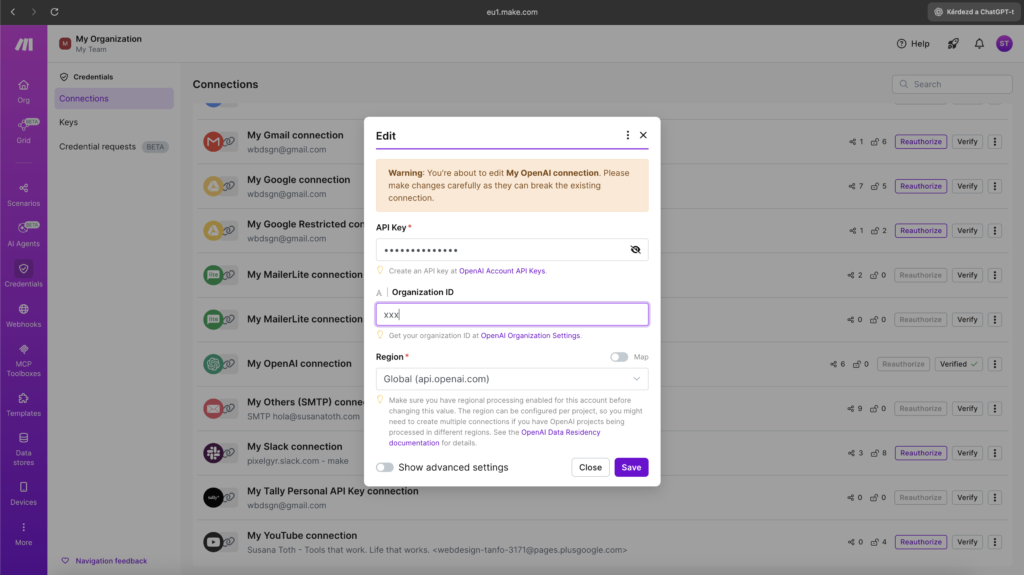Open My Gmail connection three-dot menu

995,142
